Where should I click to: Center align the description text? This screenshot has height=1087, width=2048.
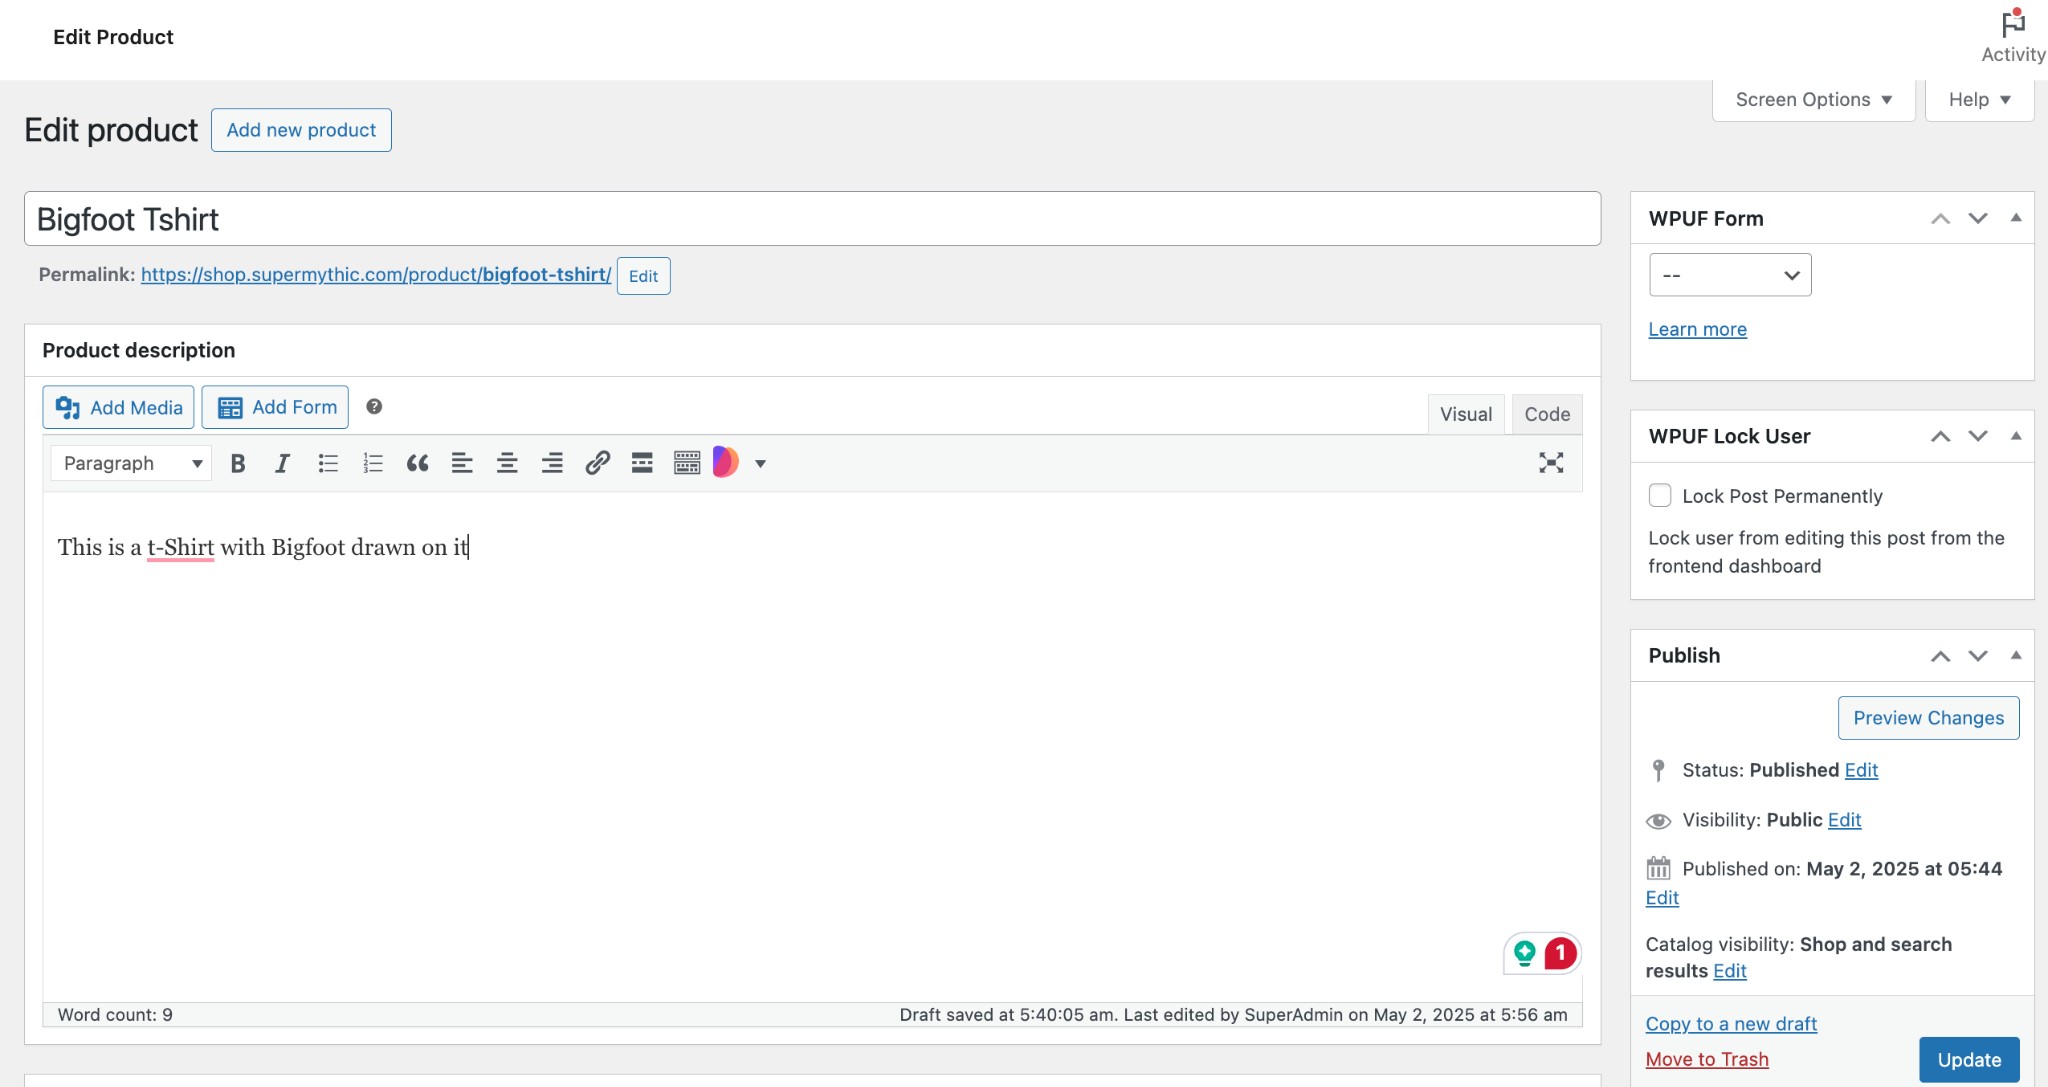coord(507,462)
